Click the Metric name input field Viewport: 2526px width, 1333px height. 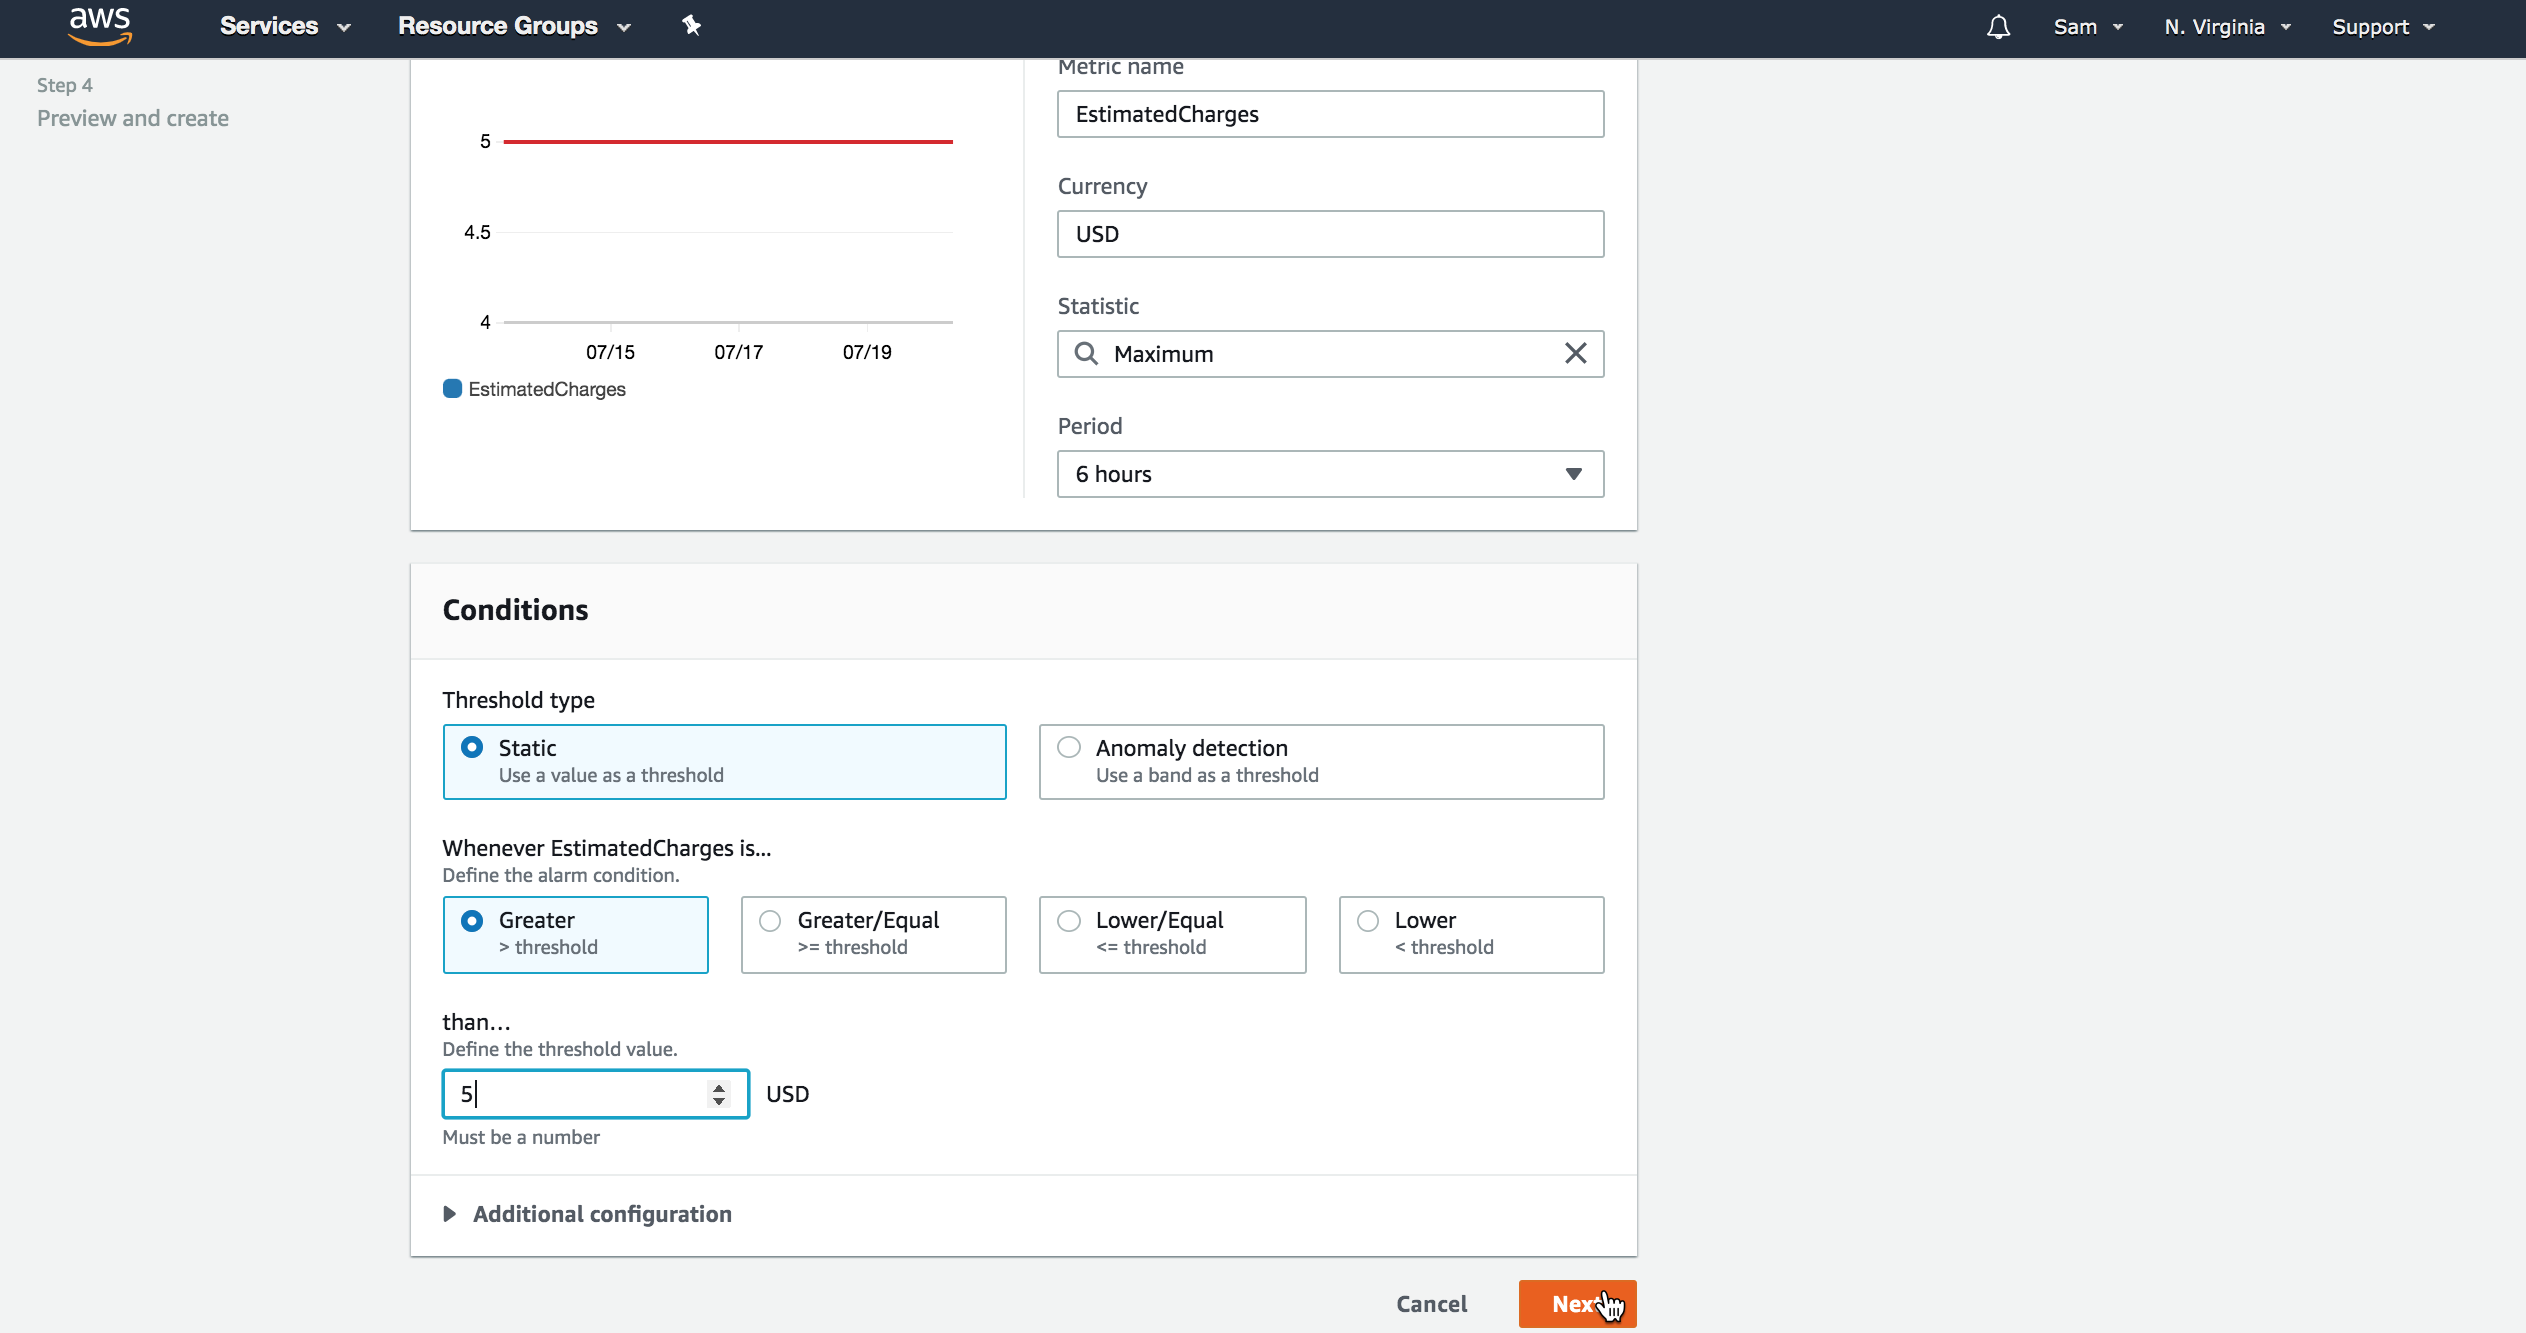tap(1330, 114)
